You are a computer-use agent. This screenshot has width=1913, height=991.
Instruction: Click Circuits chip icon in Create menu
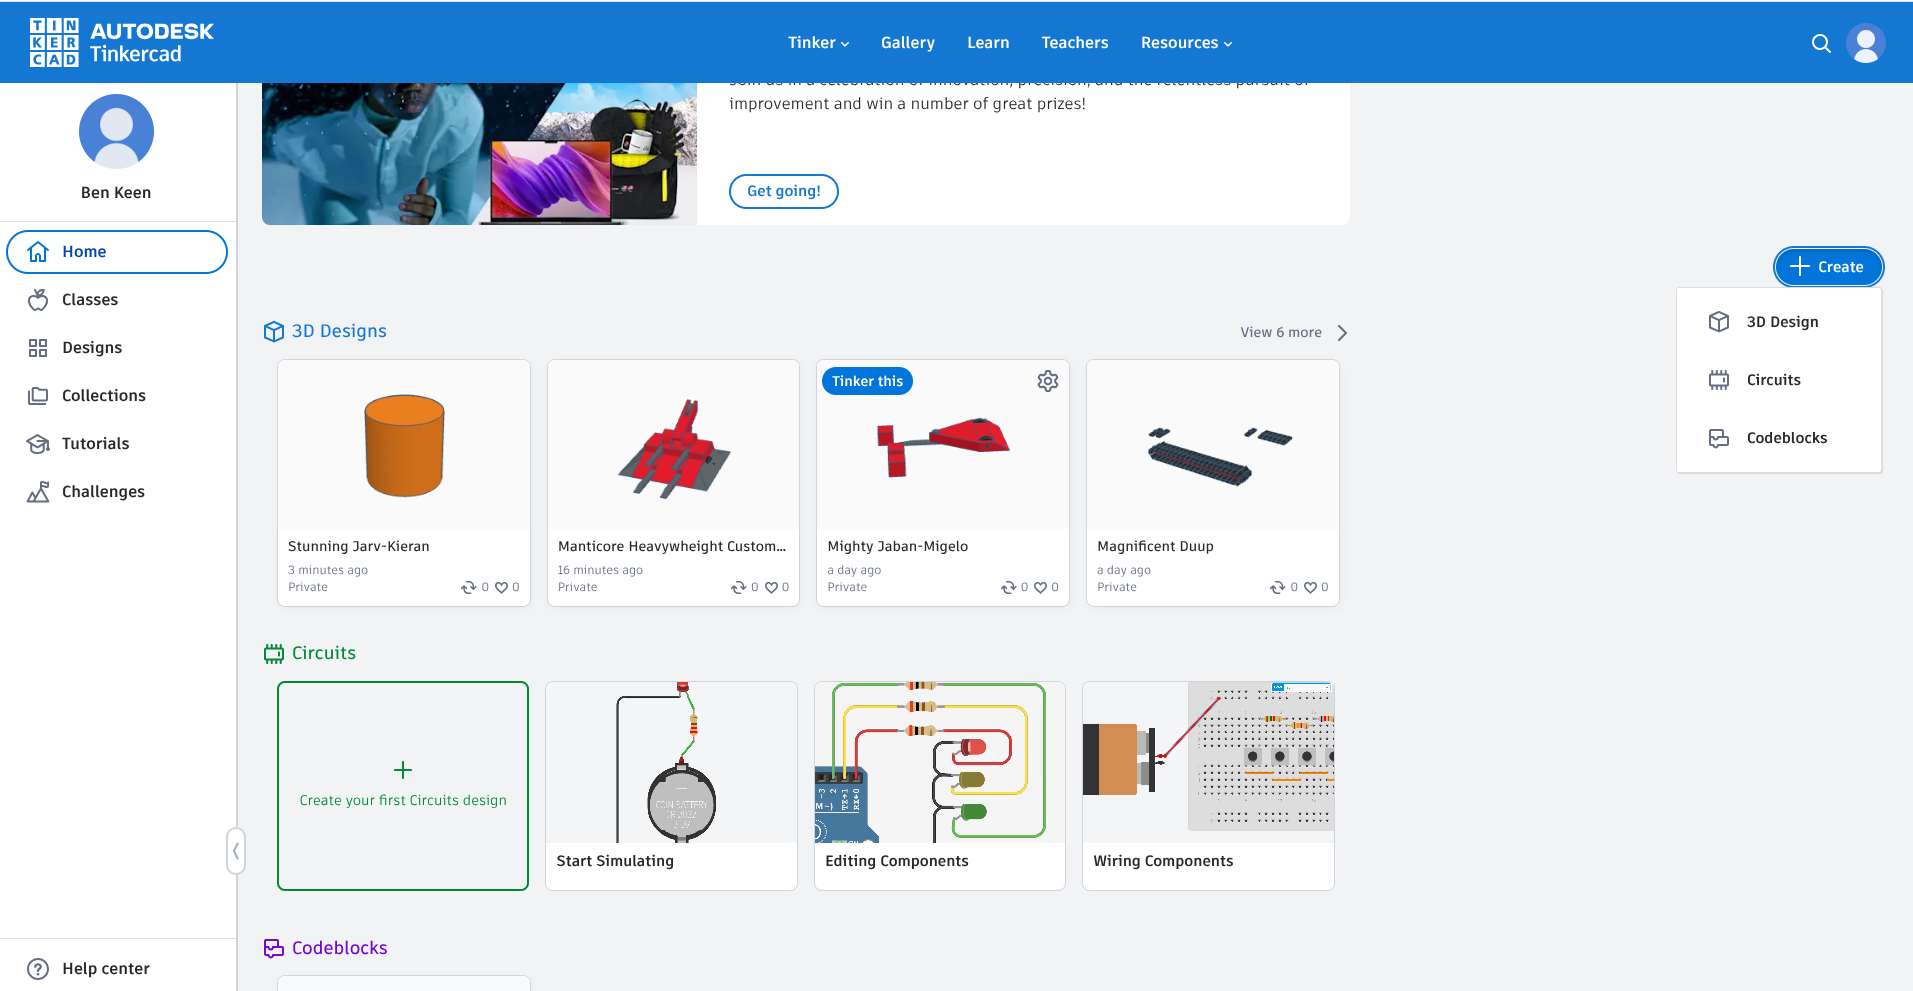(1719, 380)
